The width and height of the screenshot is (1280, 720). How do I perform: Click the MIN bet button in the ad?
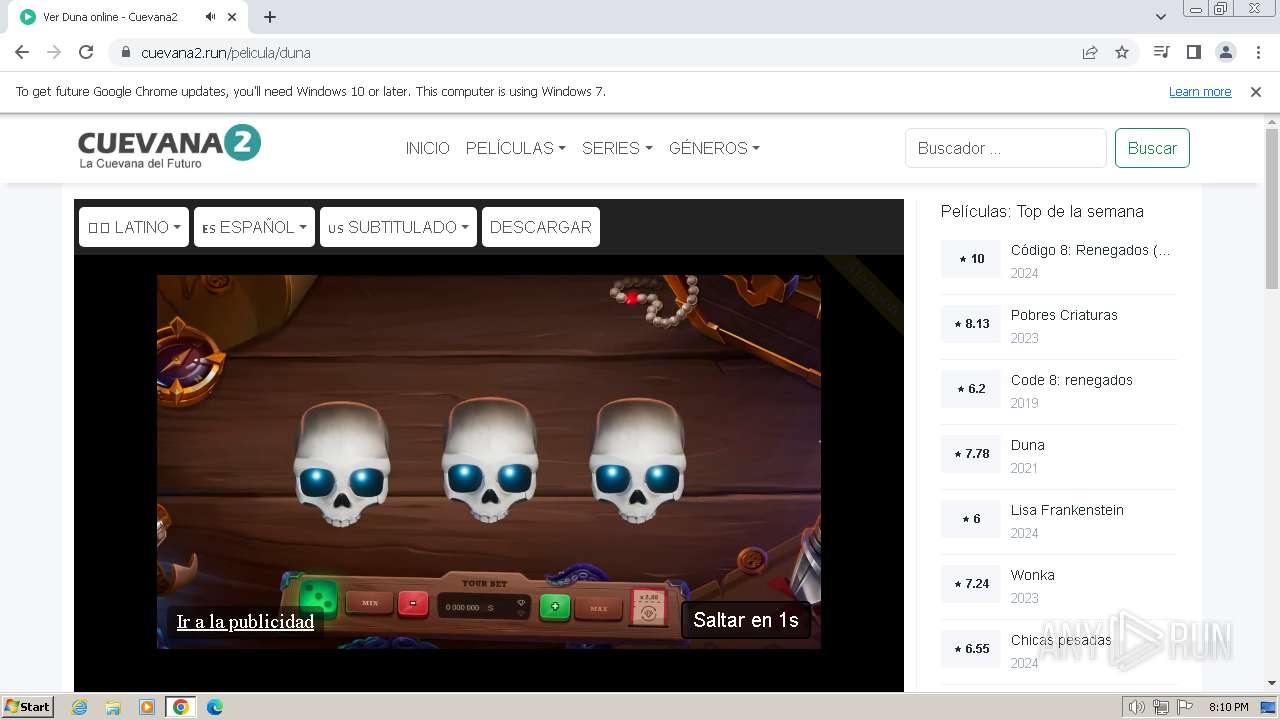click(x=369, y=602)
